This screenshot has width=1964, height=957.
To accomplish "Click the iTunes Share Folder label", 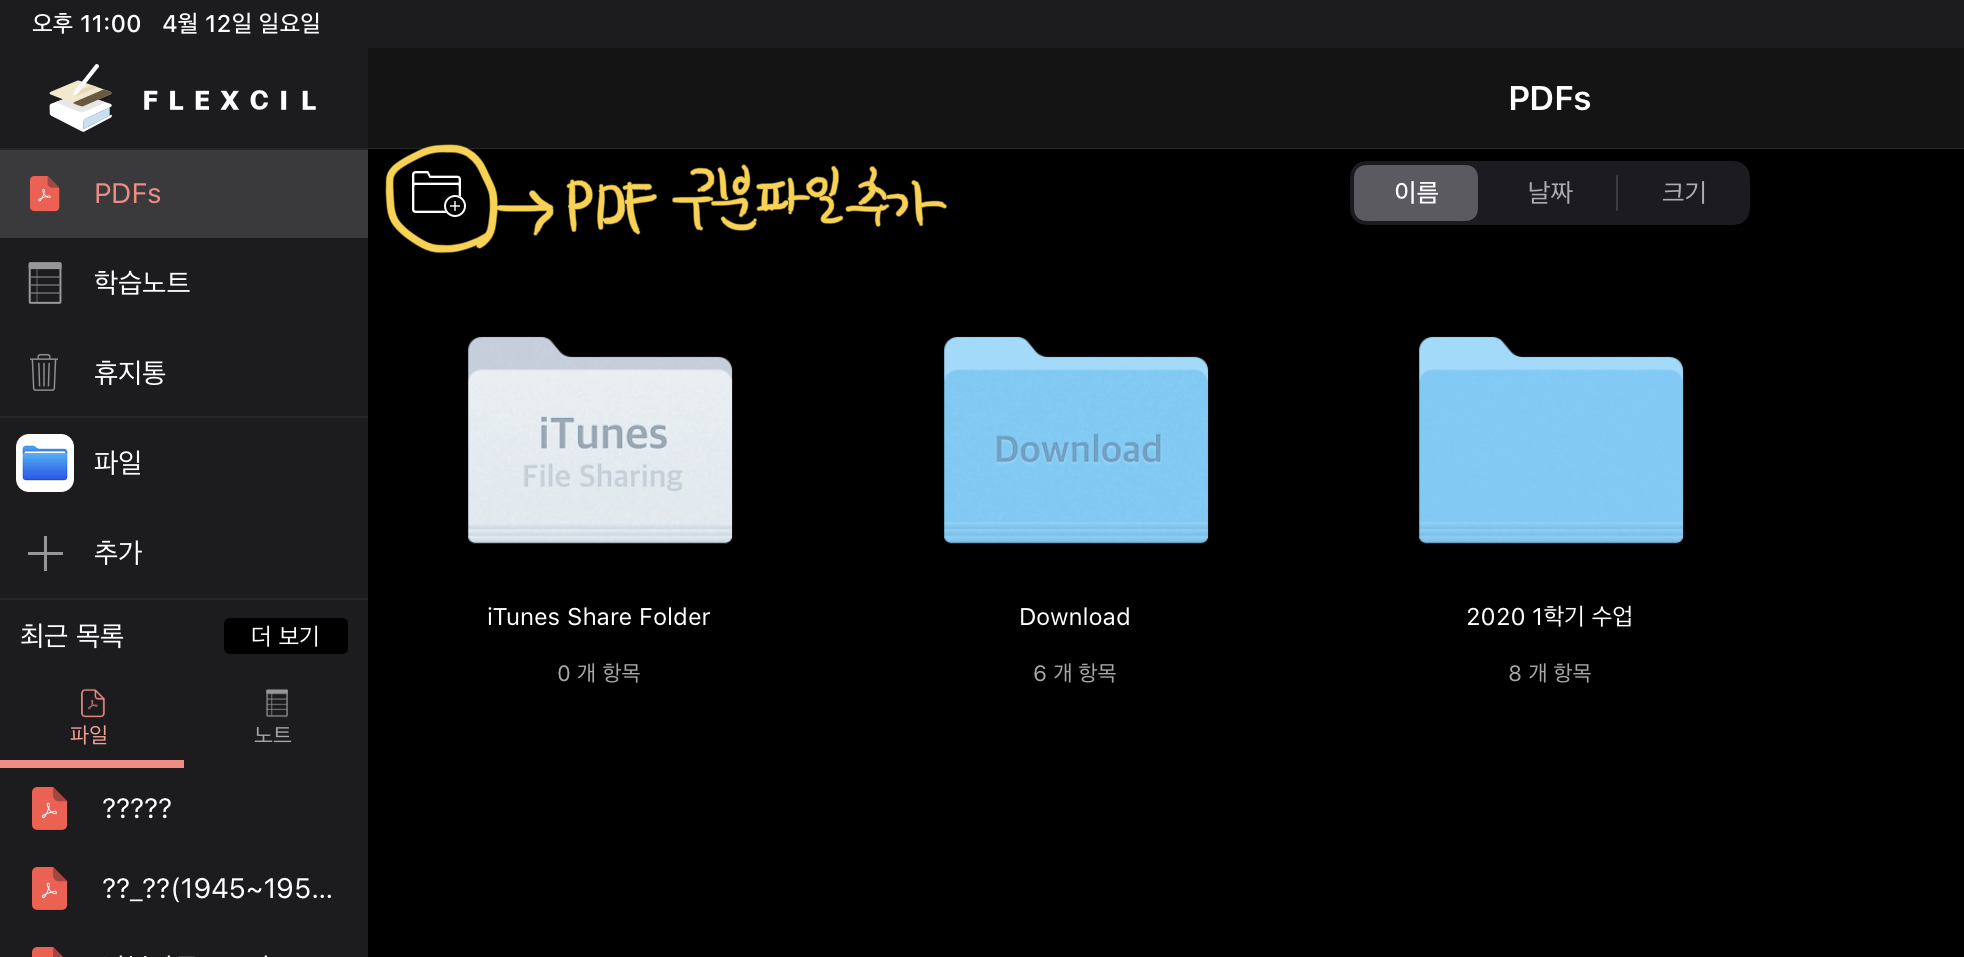I will [599, 617].
